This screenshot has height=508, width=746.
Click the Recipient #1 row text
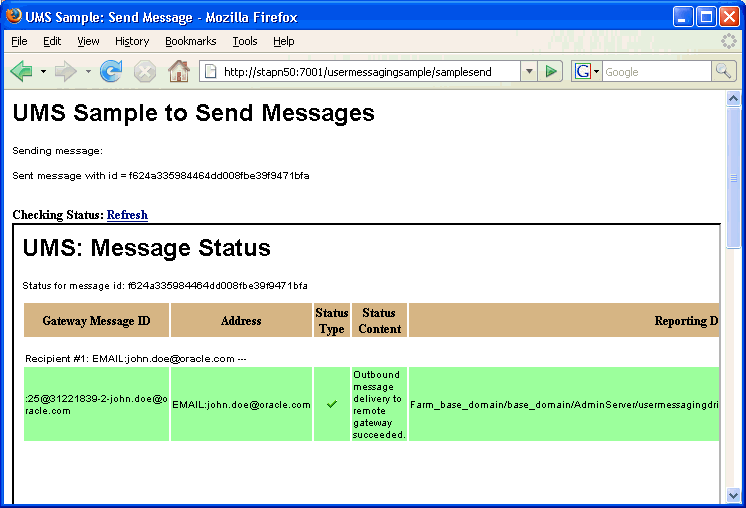coord(136,359)
